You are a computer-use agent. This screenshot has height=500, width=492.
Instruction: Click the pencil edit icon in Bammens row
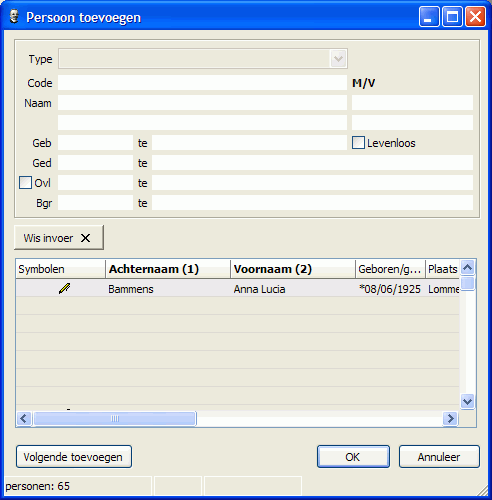(x=64, y=288)
